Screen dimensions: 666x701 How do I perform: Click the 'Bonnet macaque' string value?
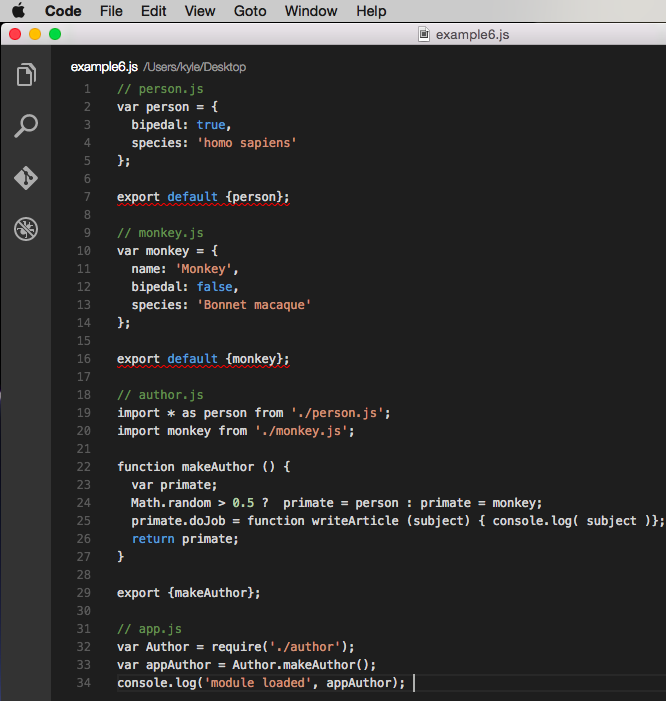256,304
